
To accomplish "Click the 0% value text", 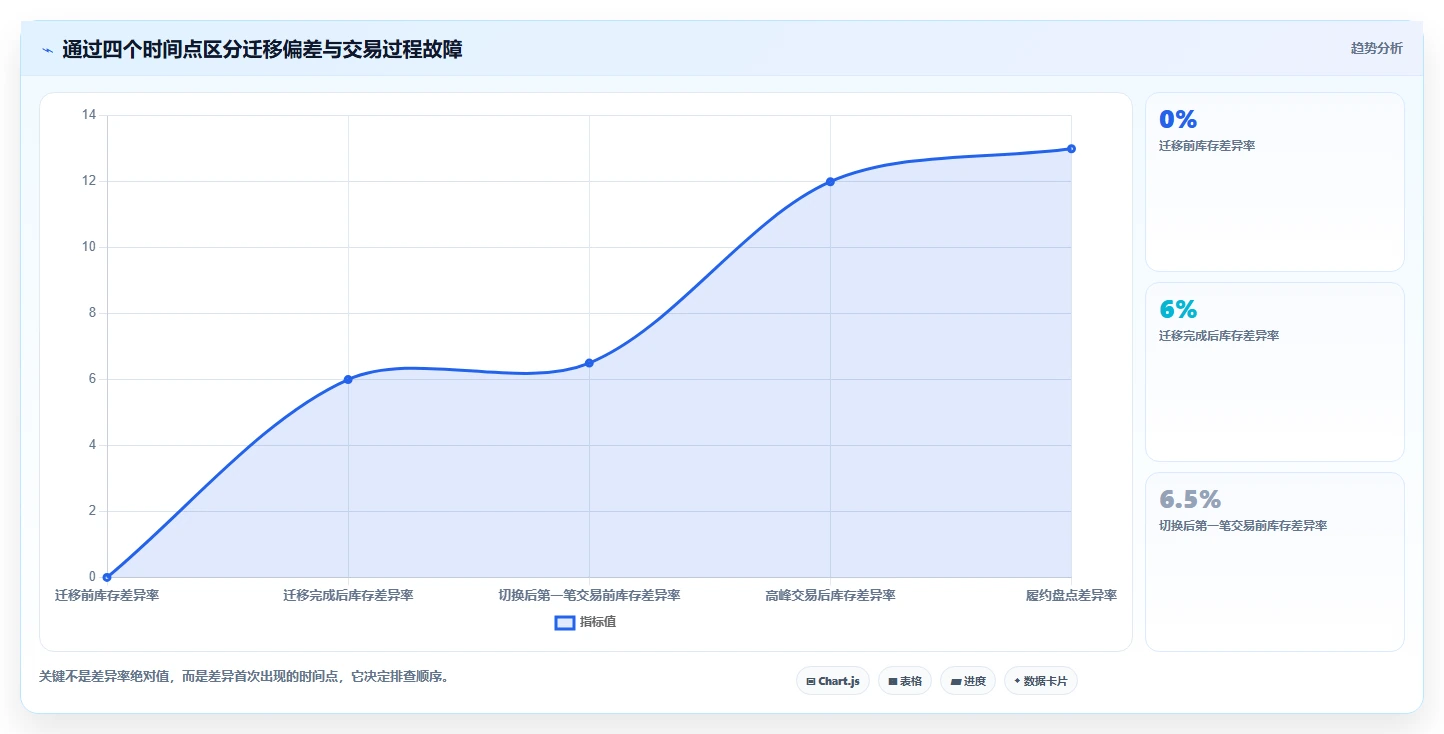I will (x=1178, y=119).
